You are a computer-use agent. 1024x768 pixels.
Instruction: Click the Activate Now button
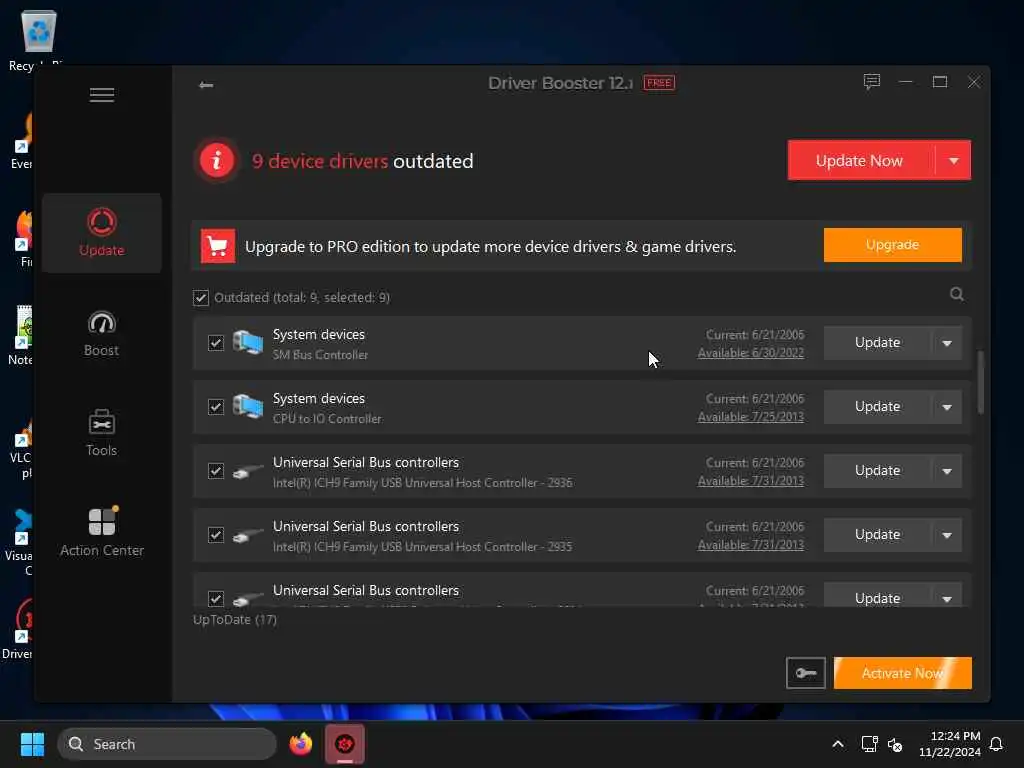[903, 673]
